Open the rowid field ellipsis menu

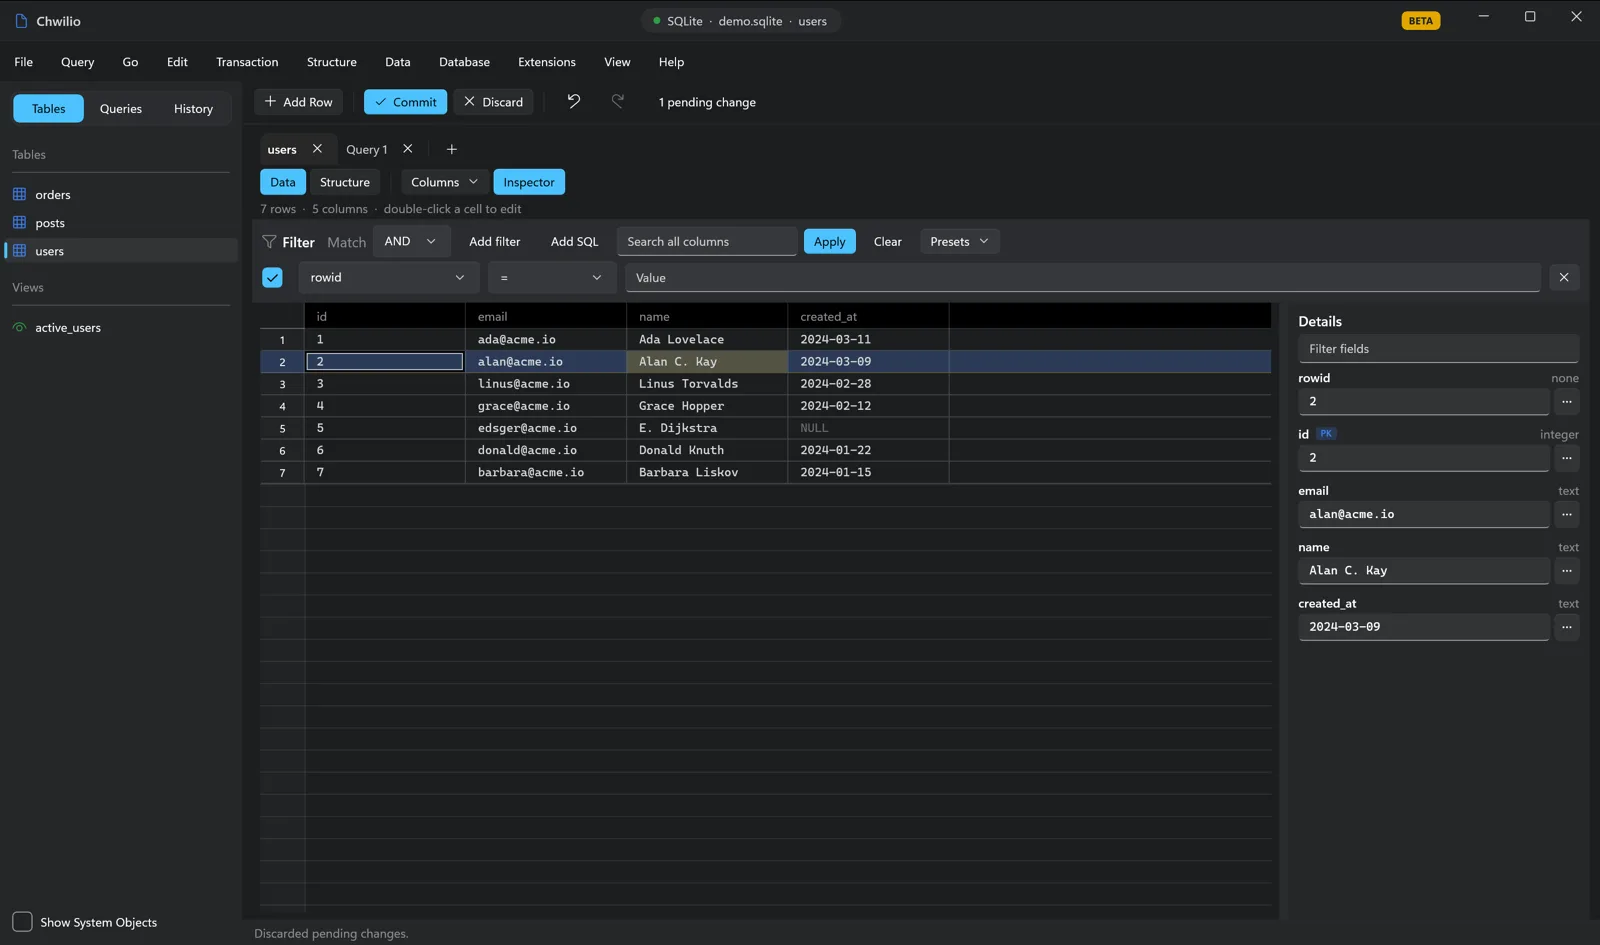coord(1567,402)
